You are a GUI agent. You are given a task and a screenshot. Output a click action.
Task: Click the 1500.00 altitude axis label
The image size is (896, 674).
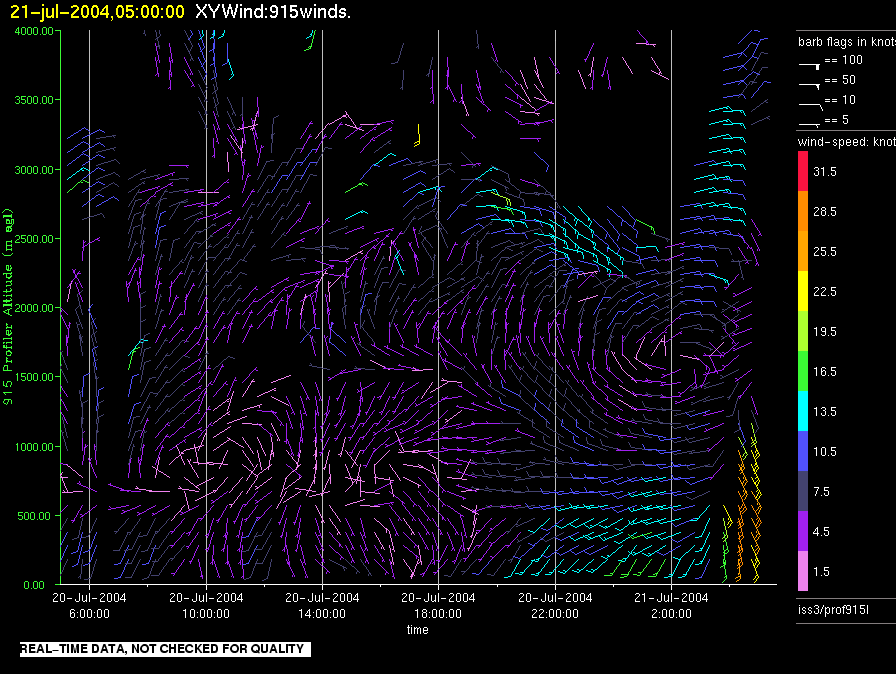point(34,377)
